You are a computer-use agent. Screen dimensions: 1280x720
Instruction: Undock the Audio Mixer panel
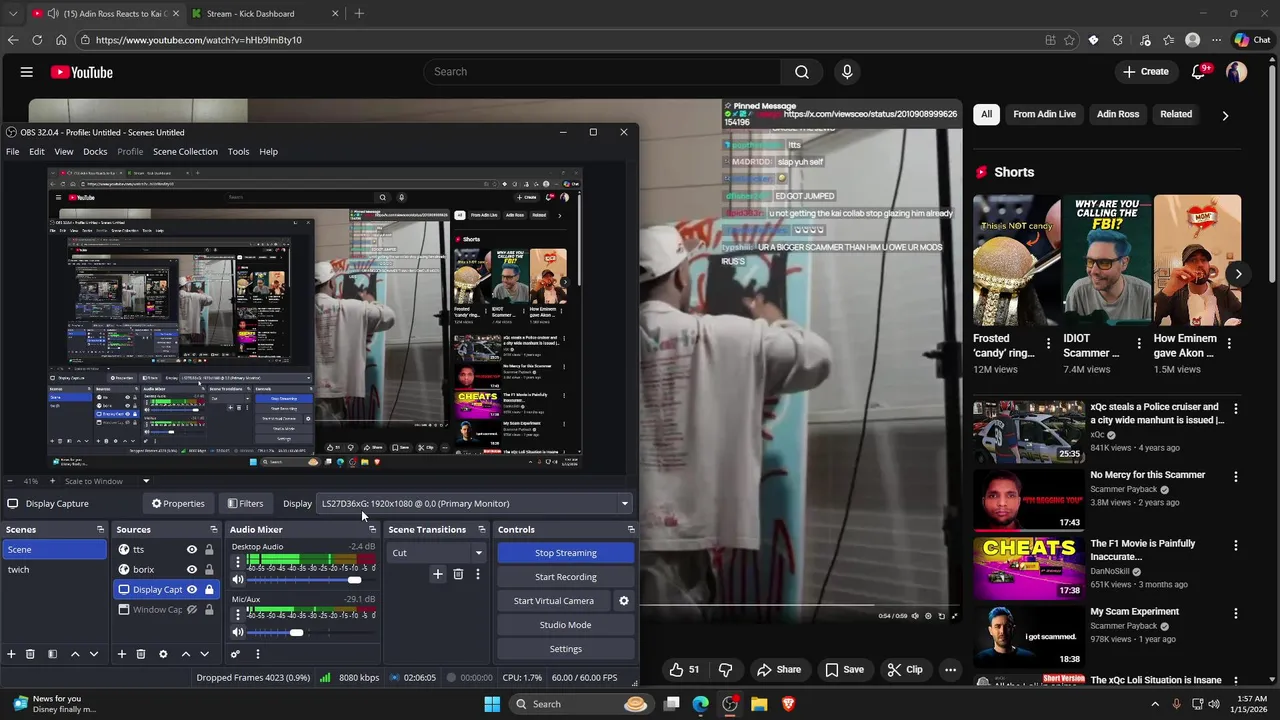372,529
